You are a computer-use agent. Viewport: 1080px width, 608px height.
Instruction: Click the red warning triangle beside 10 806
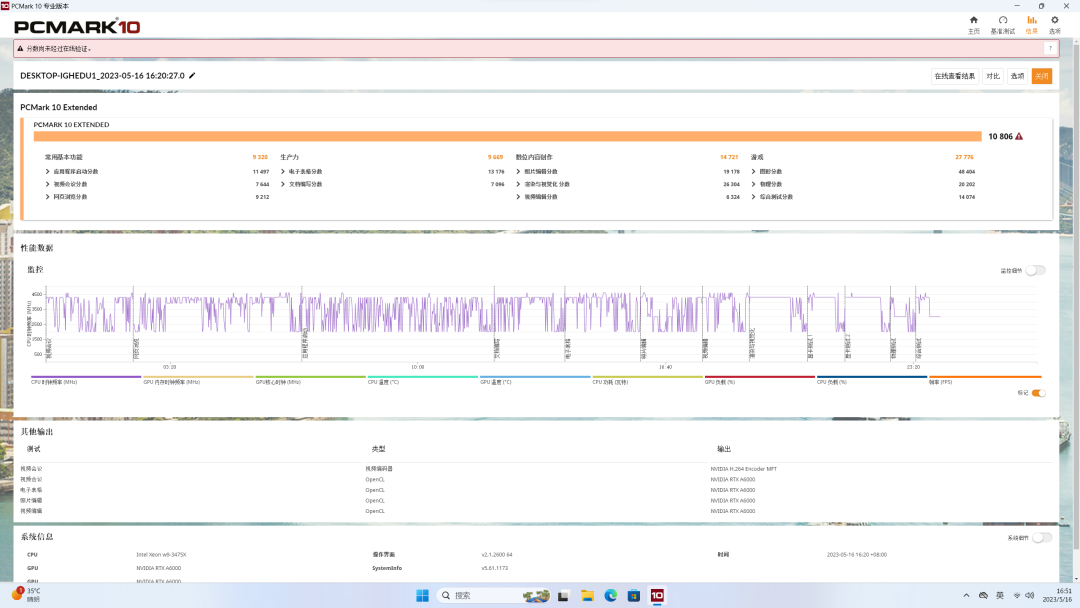tap(1019, 136)
